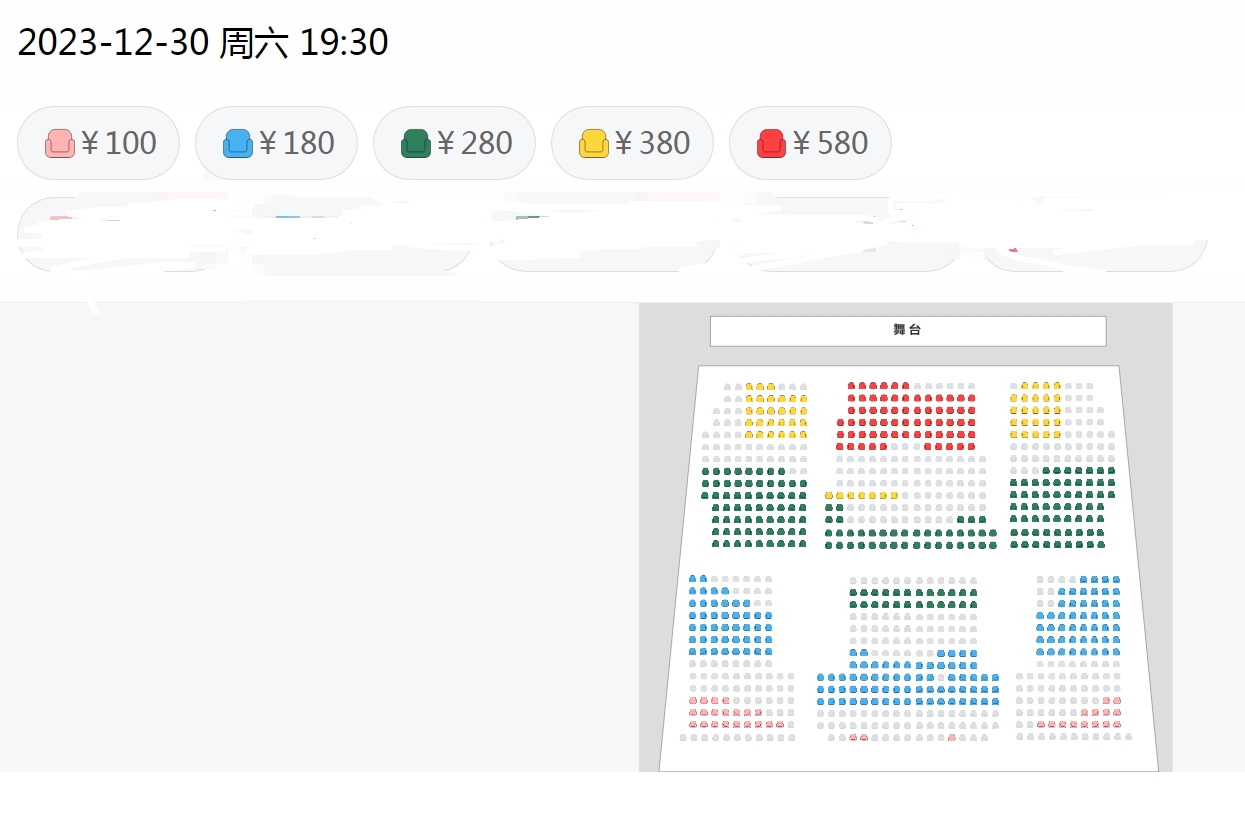Pick the first red seat in the top center row
This screenshot has width=1245, height=819.
pos(852,386)
